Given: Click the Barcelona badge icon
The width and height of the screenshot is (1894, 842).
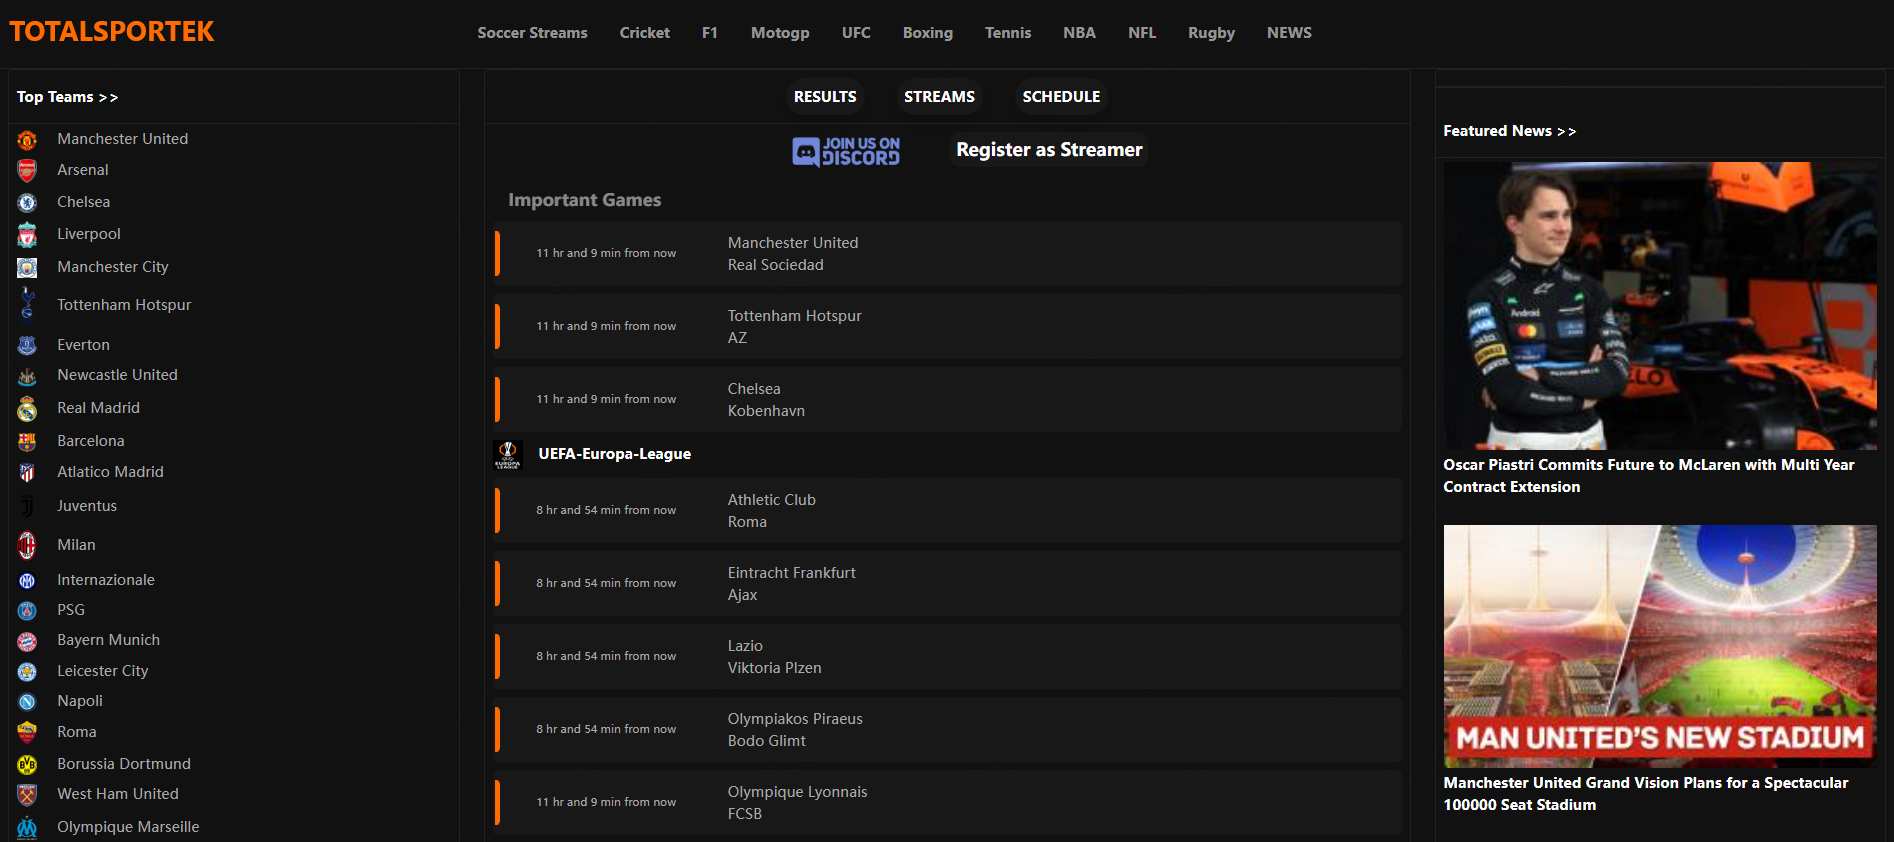Looking at the screenshot, I should [27, 442].
